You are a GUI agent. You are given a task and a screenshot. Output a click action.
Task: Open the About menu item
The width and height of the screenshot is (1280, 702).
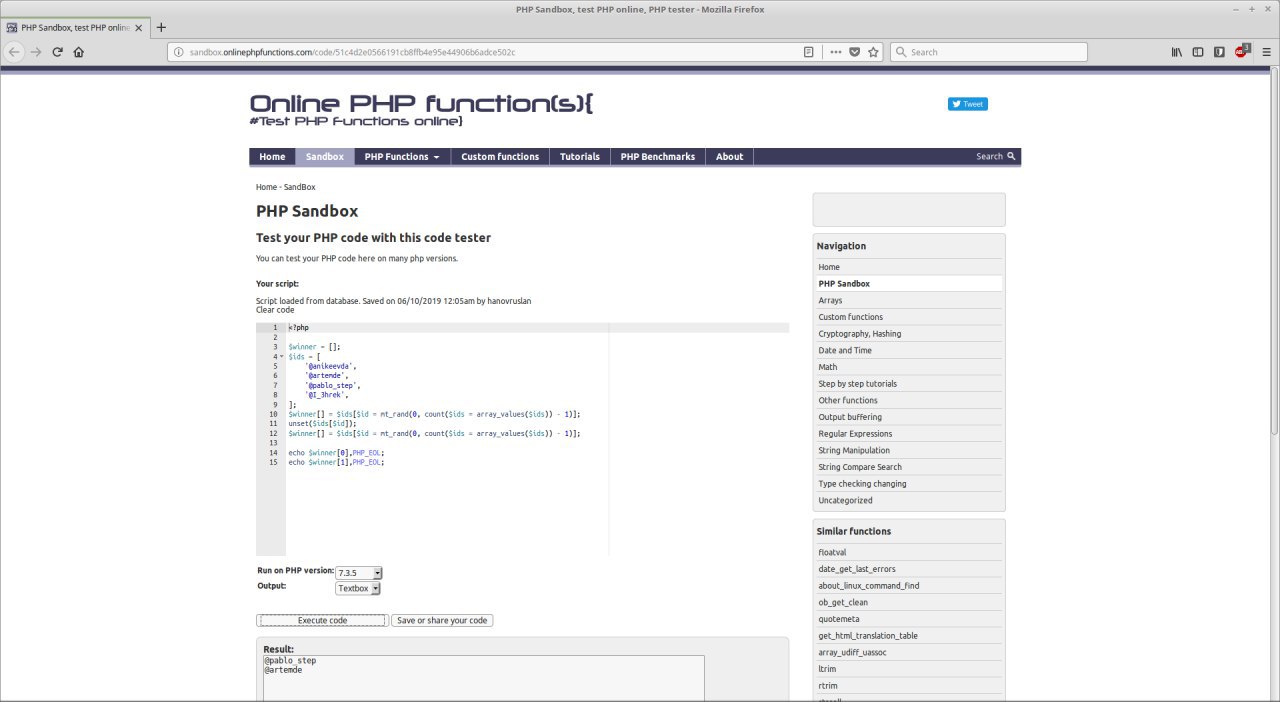(730, 157)
